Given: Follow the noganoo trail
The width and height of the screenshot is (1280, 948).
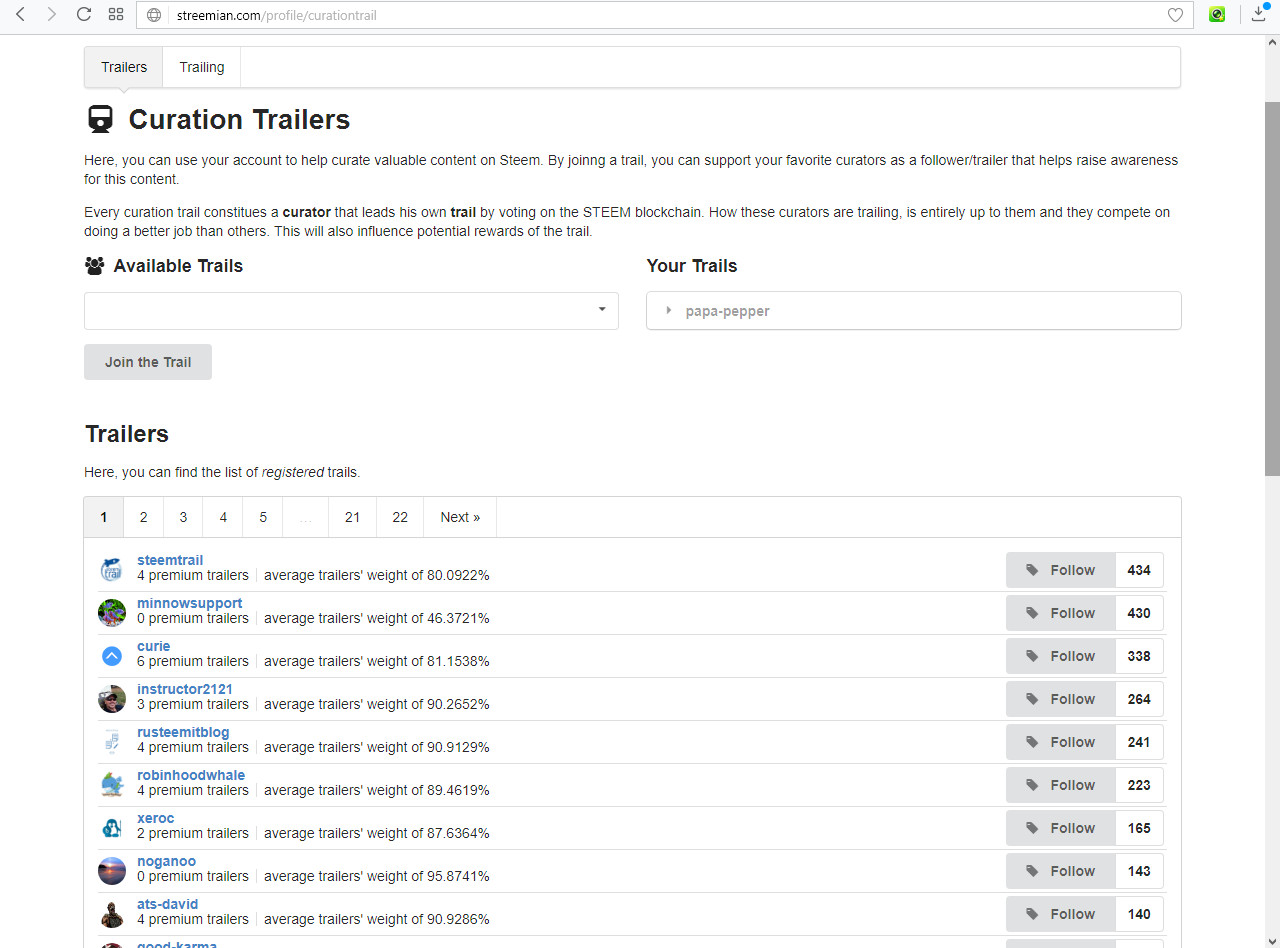Looking at the screenshot, I should (x=1061, y=871).
